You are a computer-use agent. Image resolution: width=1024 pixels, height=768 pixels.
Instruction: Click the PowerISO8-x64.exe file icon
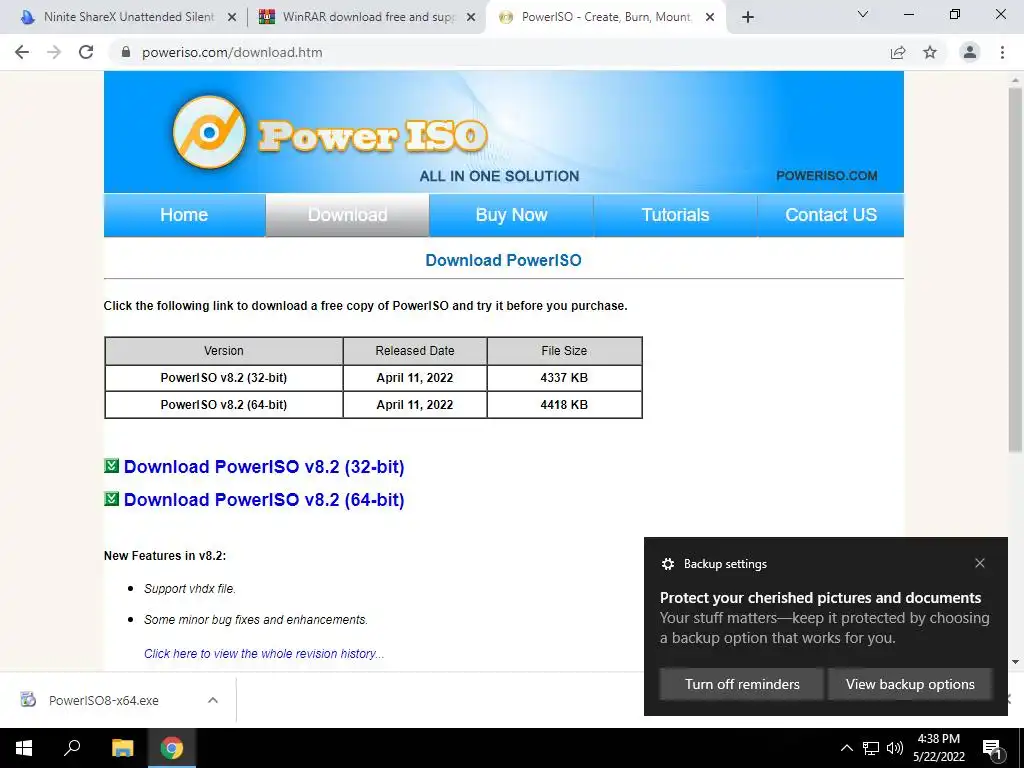(x=28, y=700)
